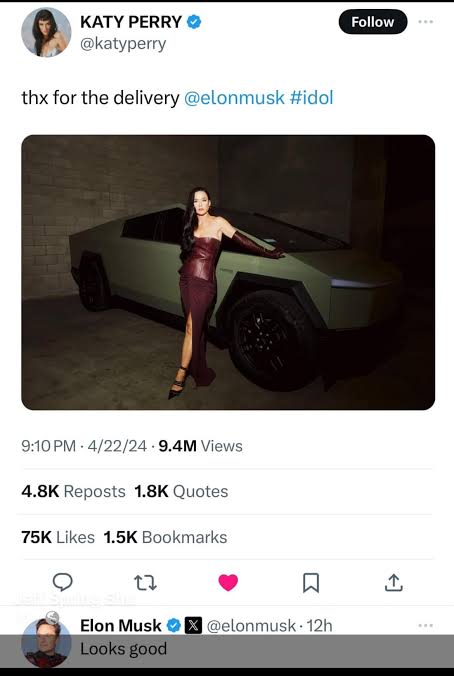Click the X affiliate badge beside Elon Musk
Screen dimensions: 454x676
(193, 625)
